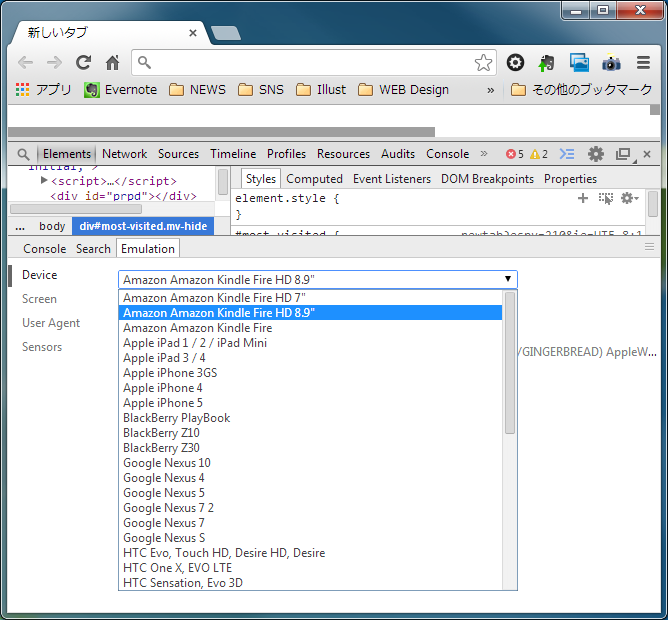The image size is (668, 620).
Task: Click the div#most-visited.mv-hide breadcrumb
Action: pyautogui.click(x=143, y=226)
